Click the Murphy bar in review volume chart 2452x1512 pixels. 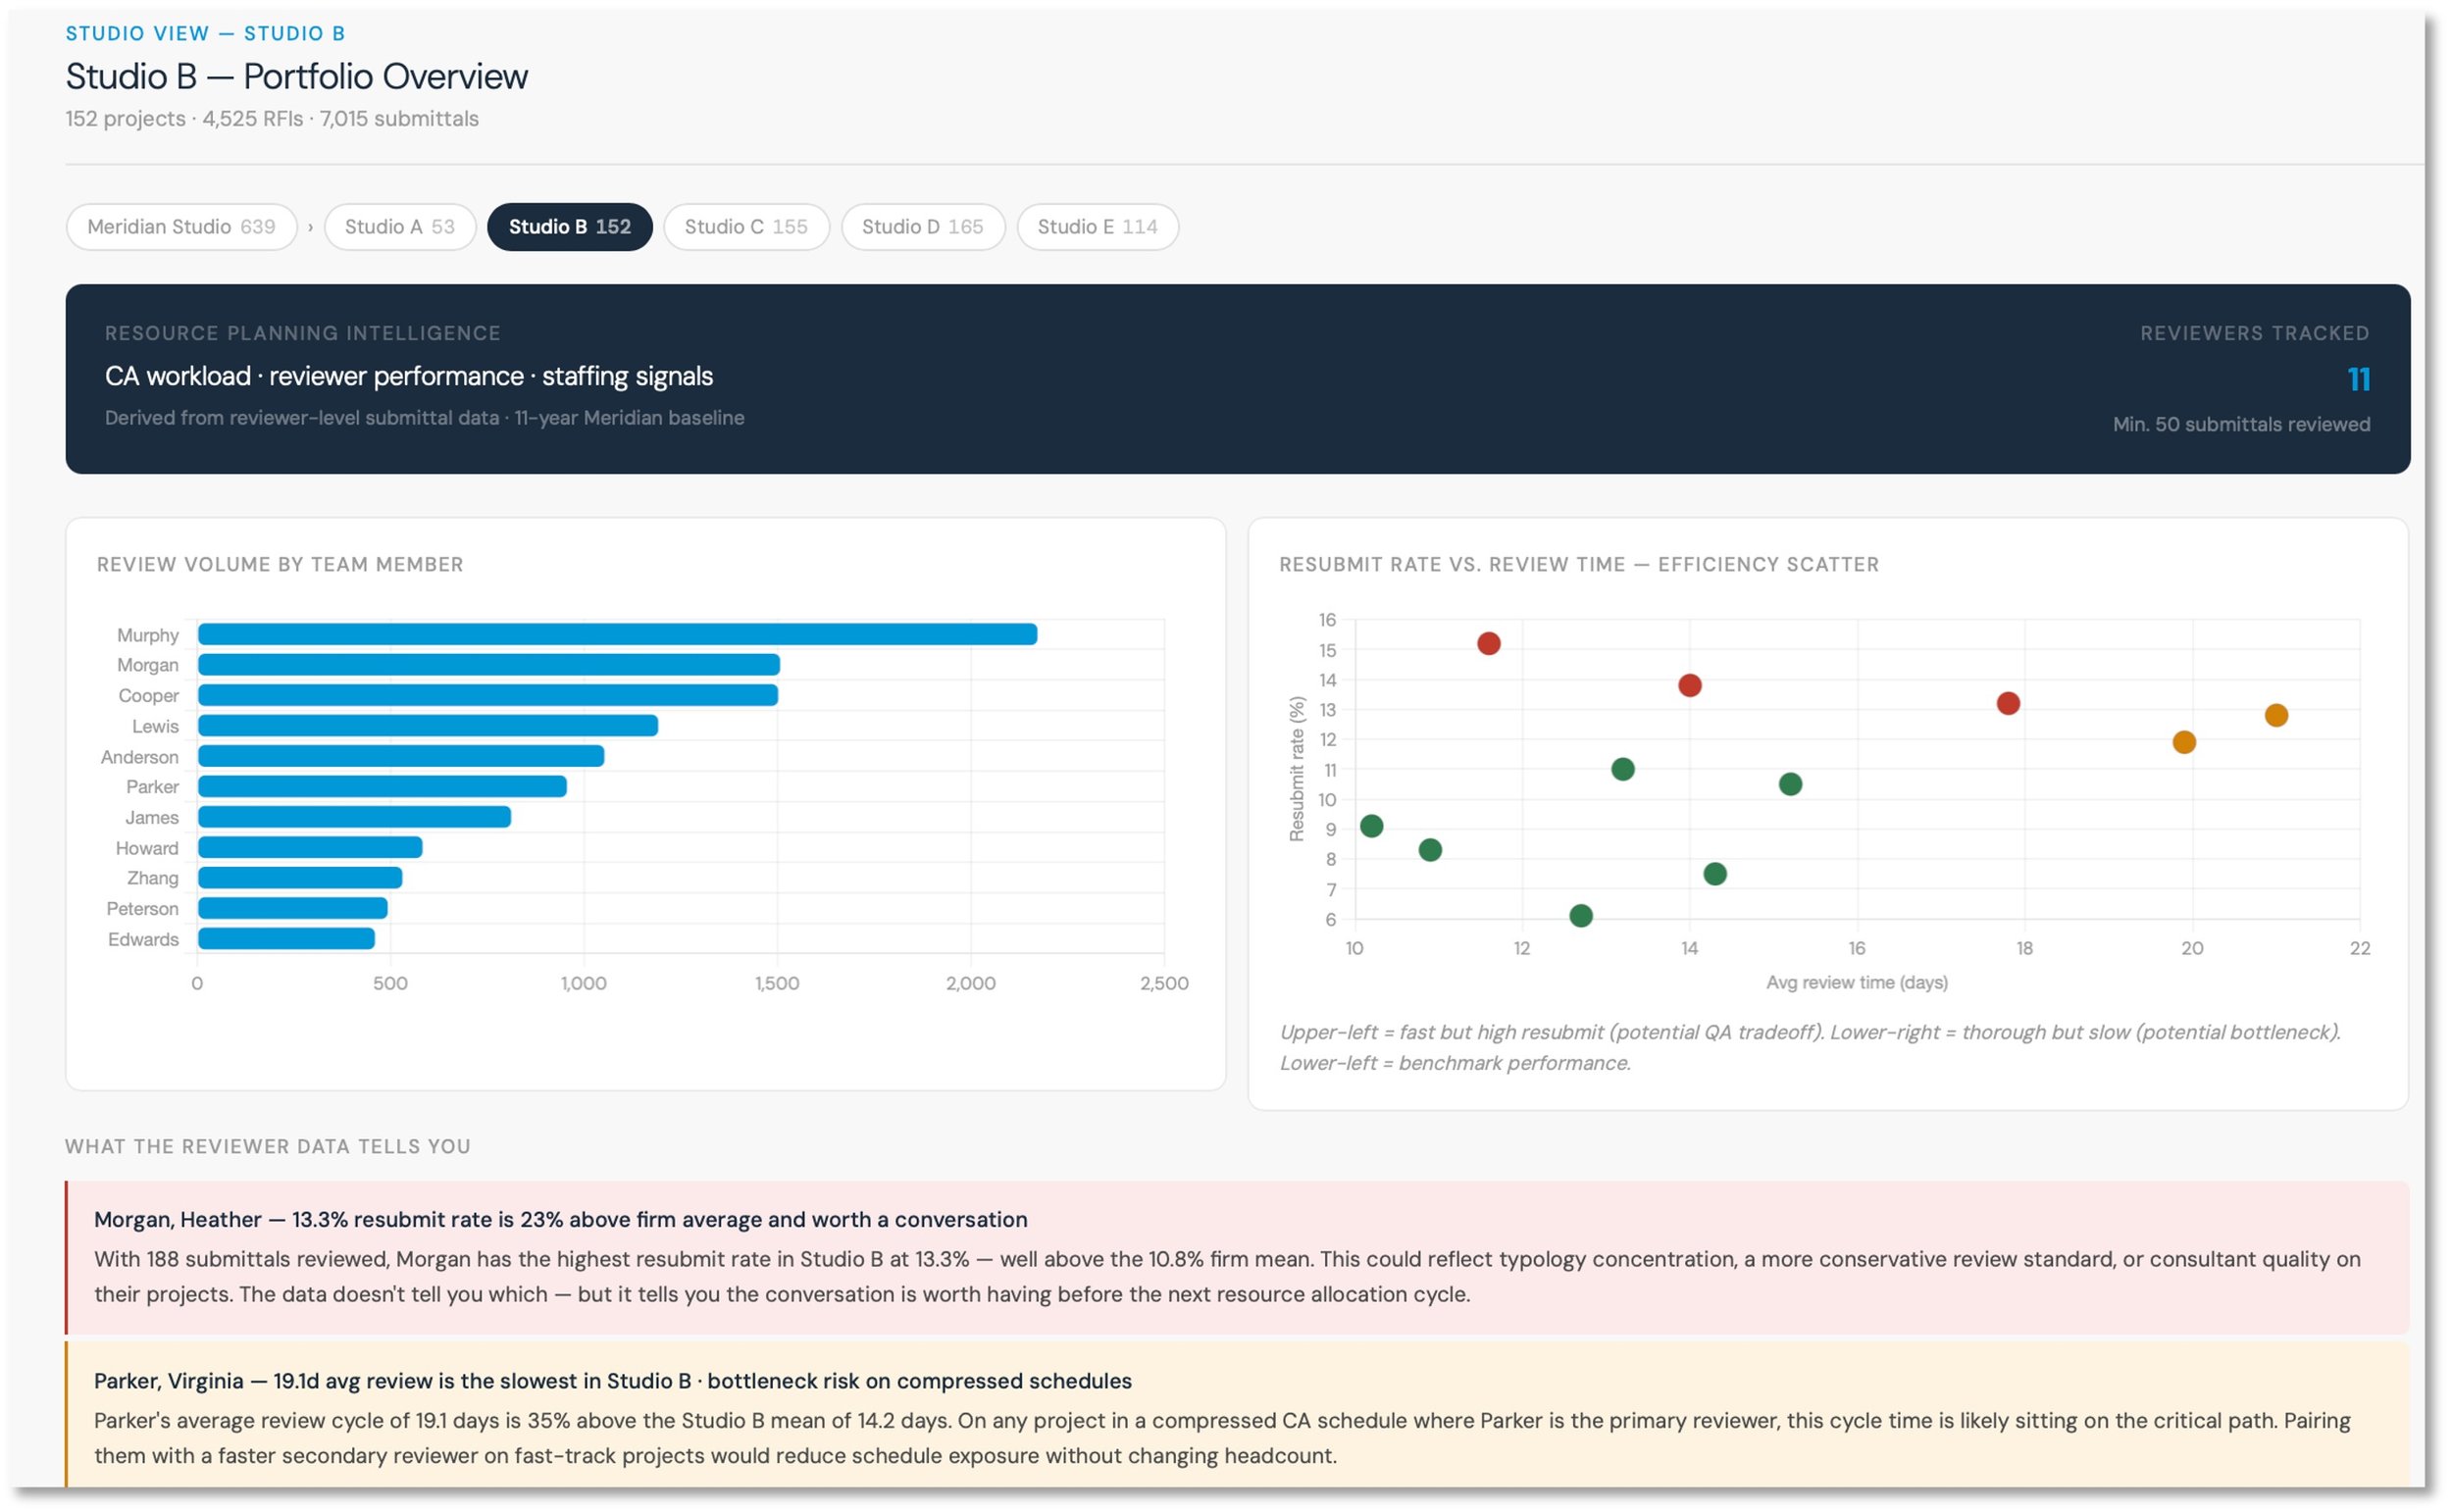click(617, 634)
